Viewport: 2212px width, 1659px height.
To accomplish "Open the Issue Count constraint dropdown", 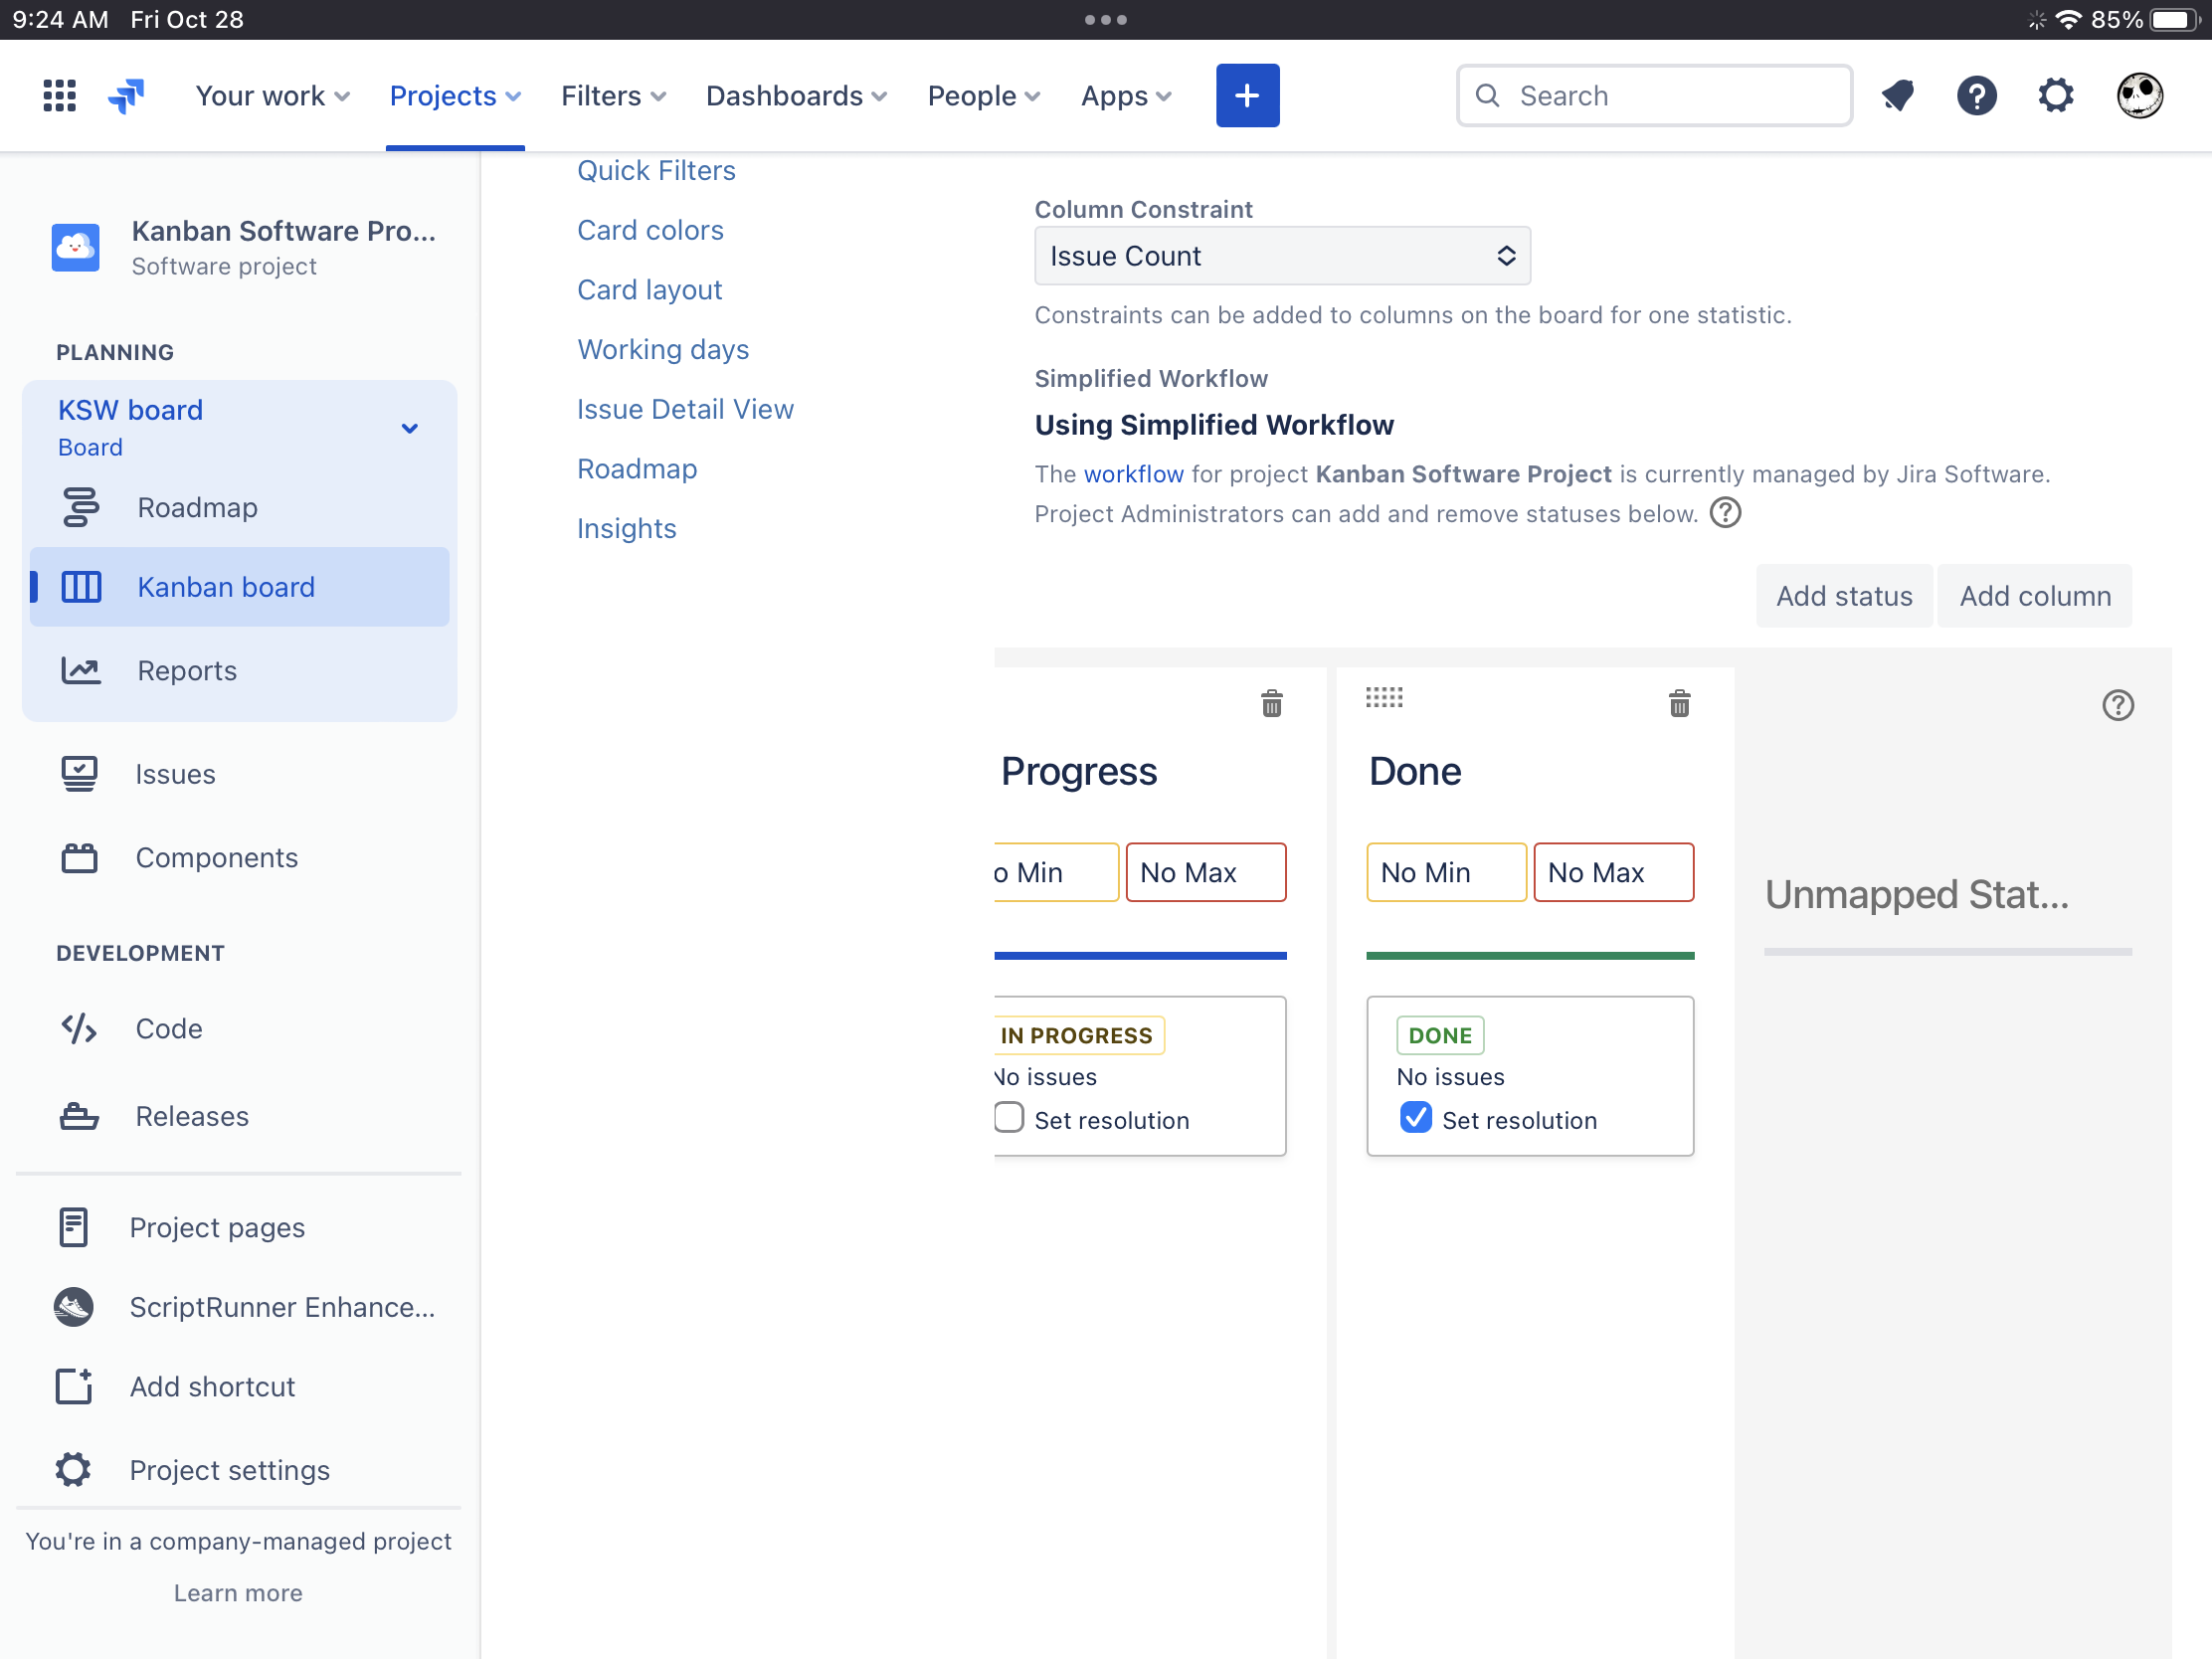I will [x=1282, y=255].
